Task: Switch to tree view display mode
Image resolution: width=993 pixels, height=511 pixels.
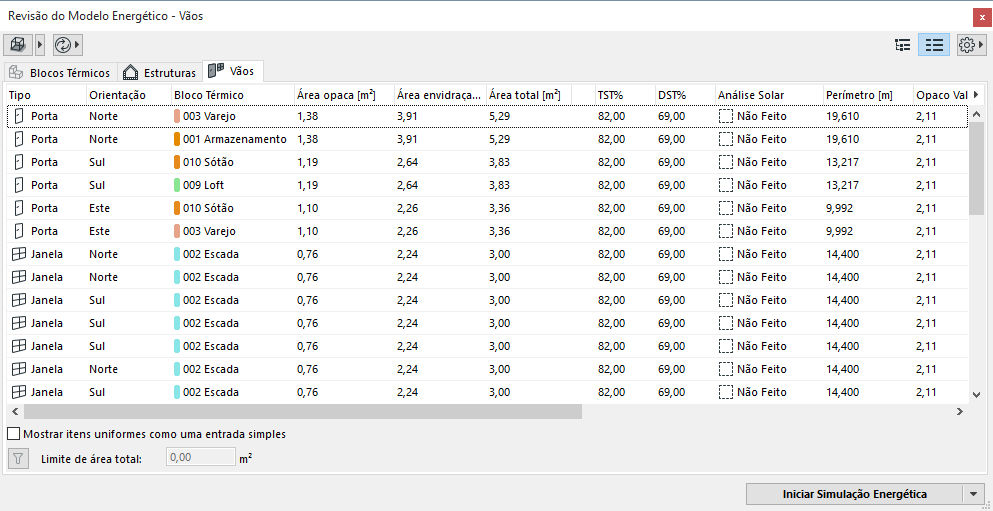Action: tap(903, 45)
